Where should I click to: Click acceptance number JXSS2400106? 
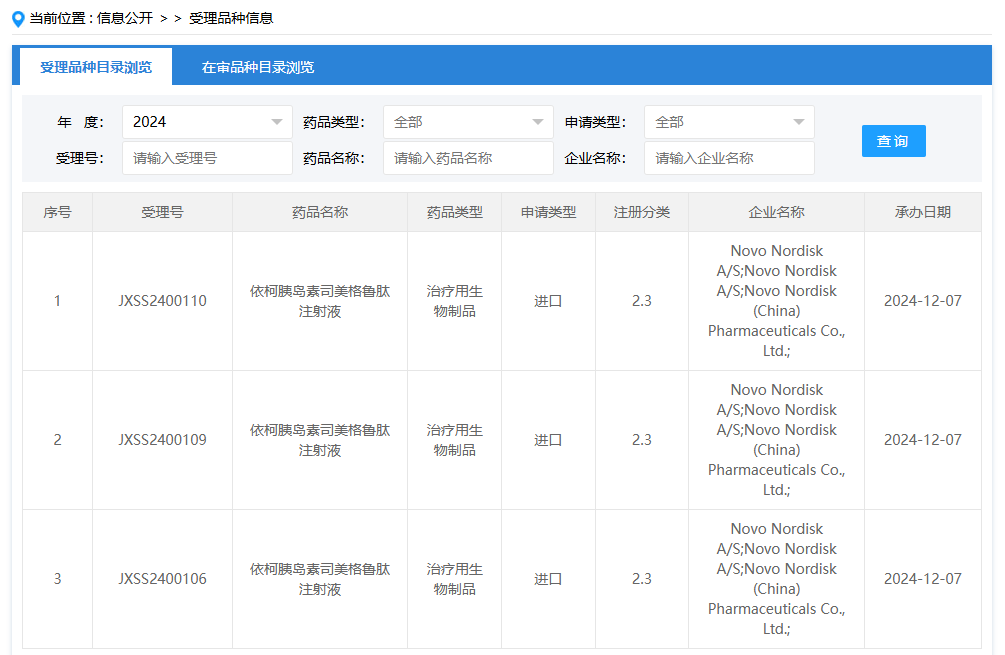[162, 579]
